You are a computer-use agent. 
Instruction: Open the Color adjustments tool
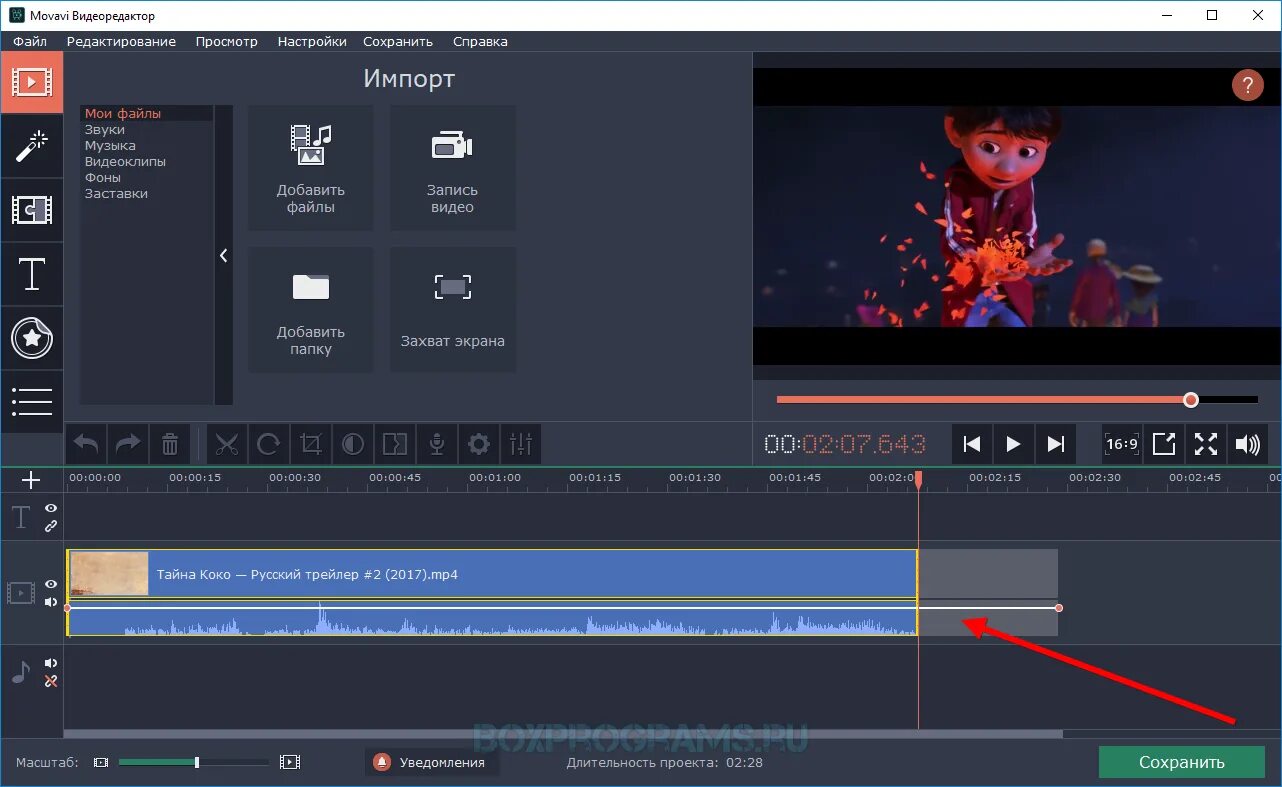click(x=353, y=444)
